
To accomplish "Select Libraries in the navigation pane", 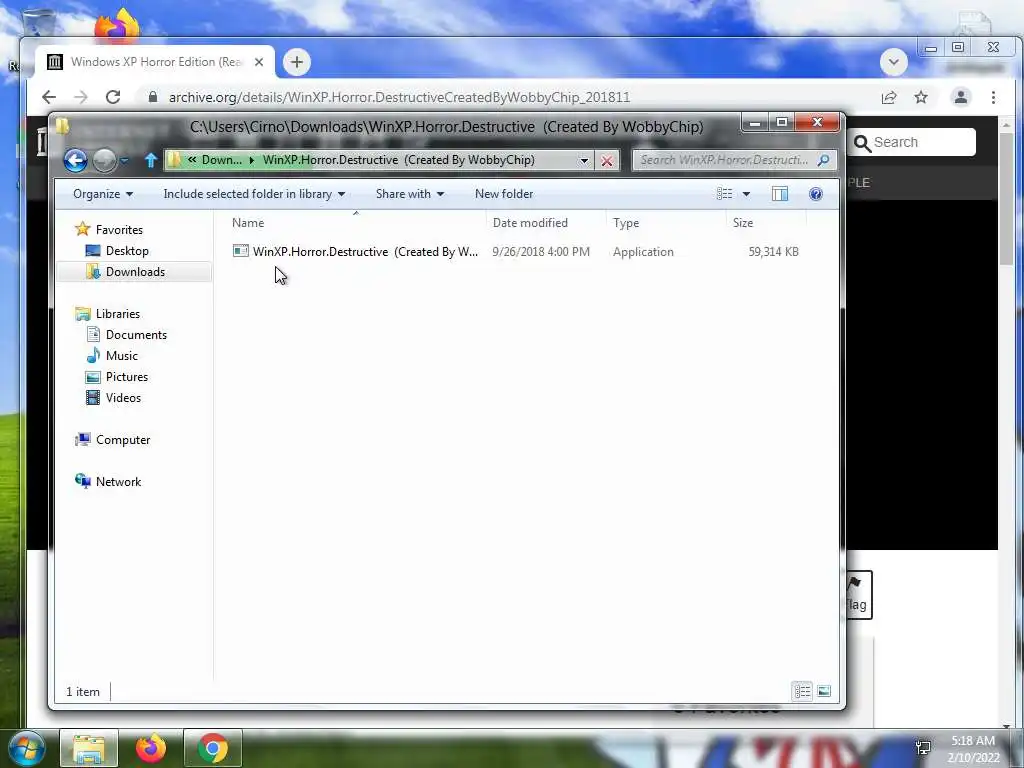I will pos(118,313).
